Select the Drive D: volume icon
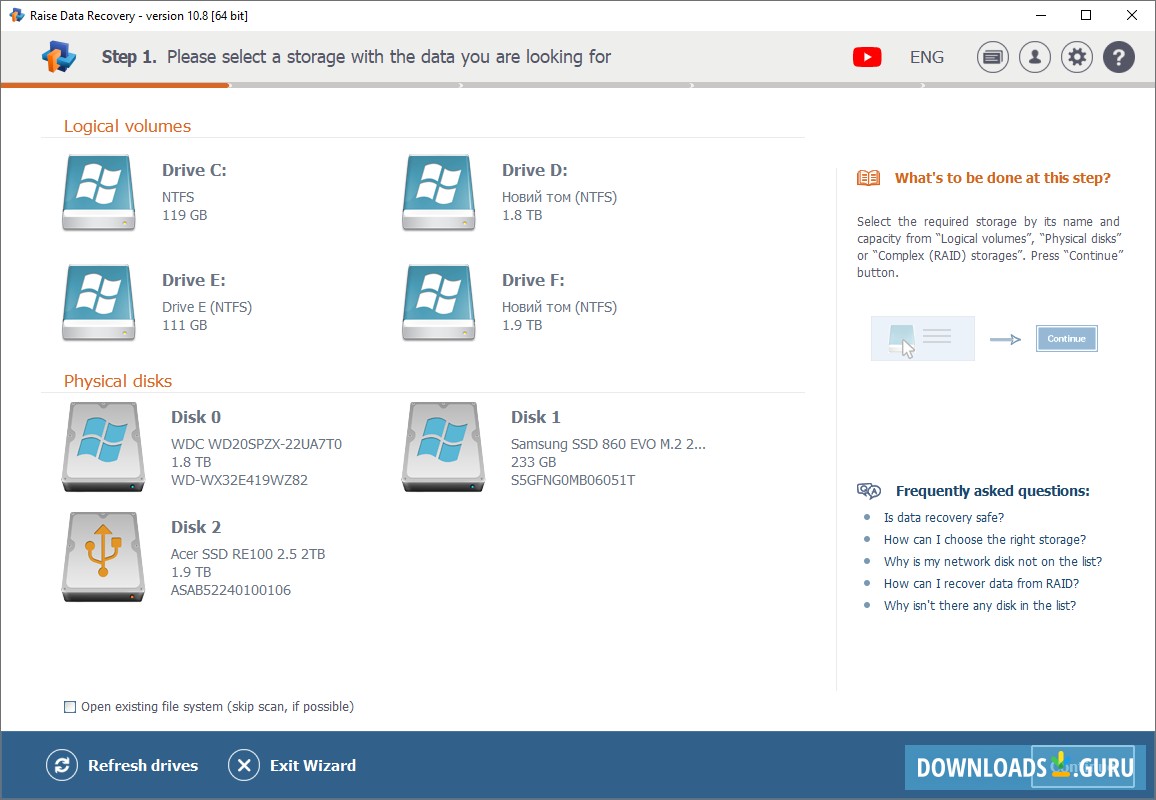This screenshot has height=800, width=1156. pyautogui.click(x=439, y=192)
